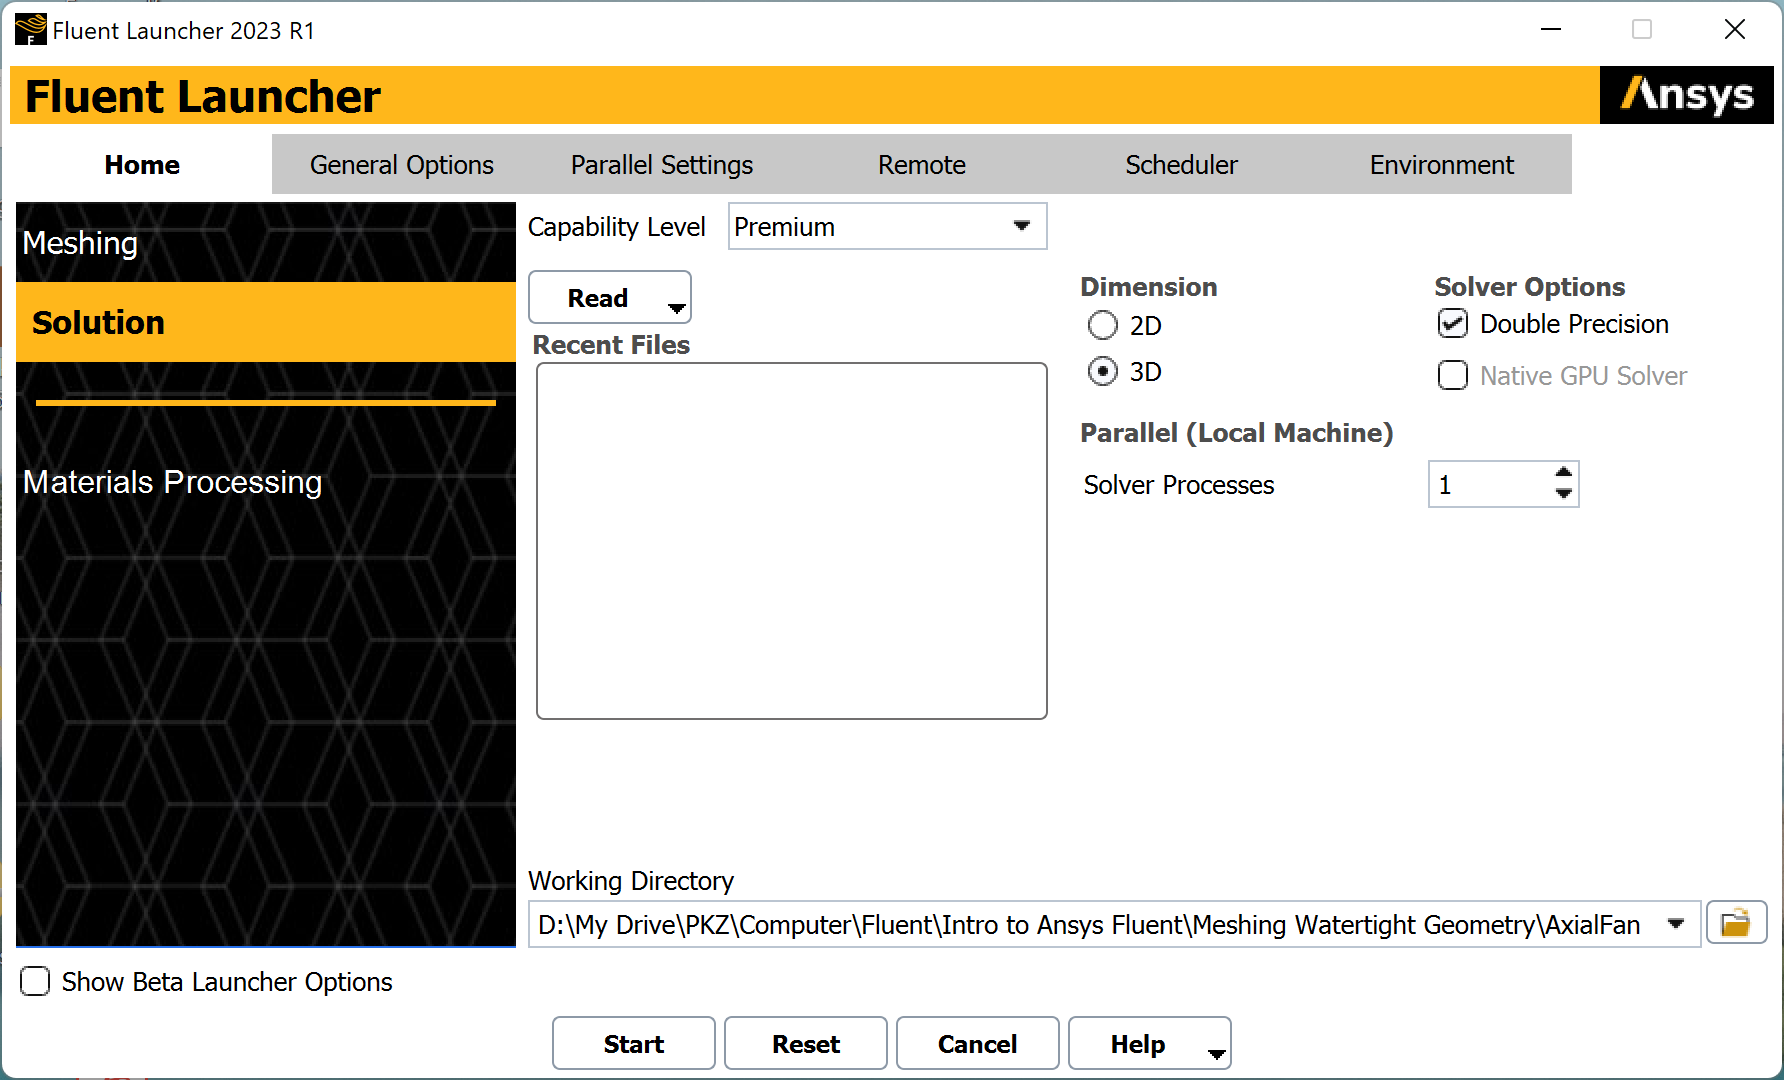
Task: Increase Solver Processes with up arrow
Action: (x=1564, y=473)
